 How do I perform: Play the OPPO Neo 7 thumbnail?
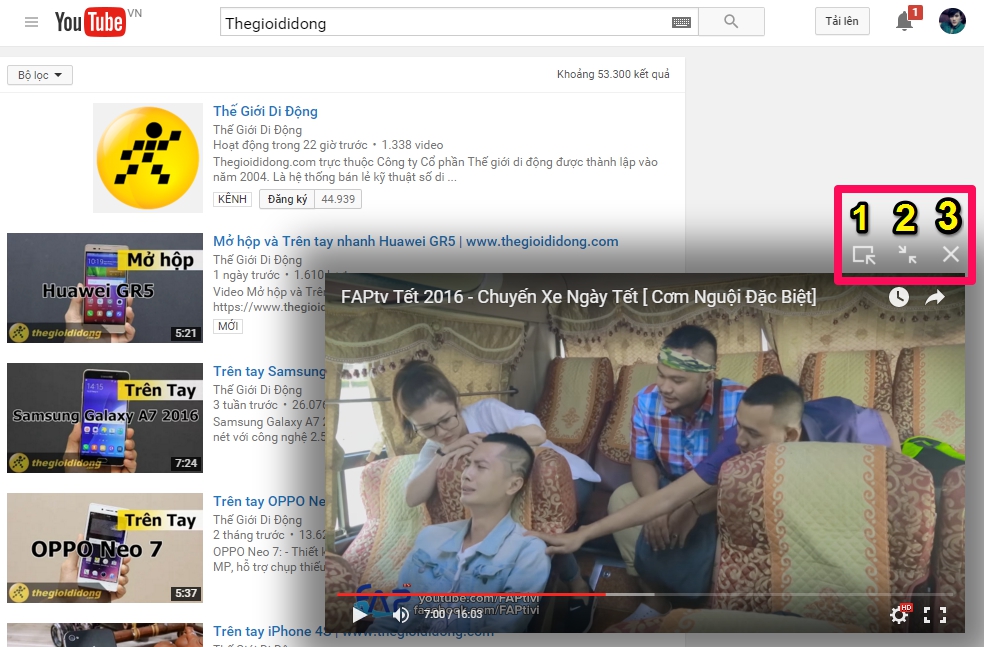tap(105, 548)
